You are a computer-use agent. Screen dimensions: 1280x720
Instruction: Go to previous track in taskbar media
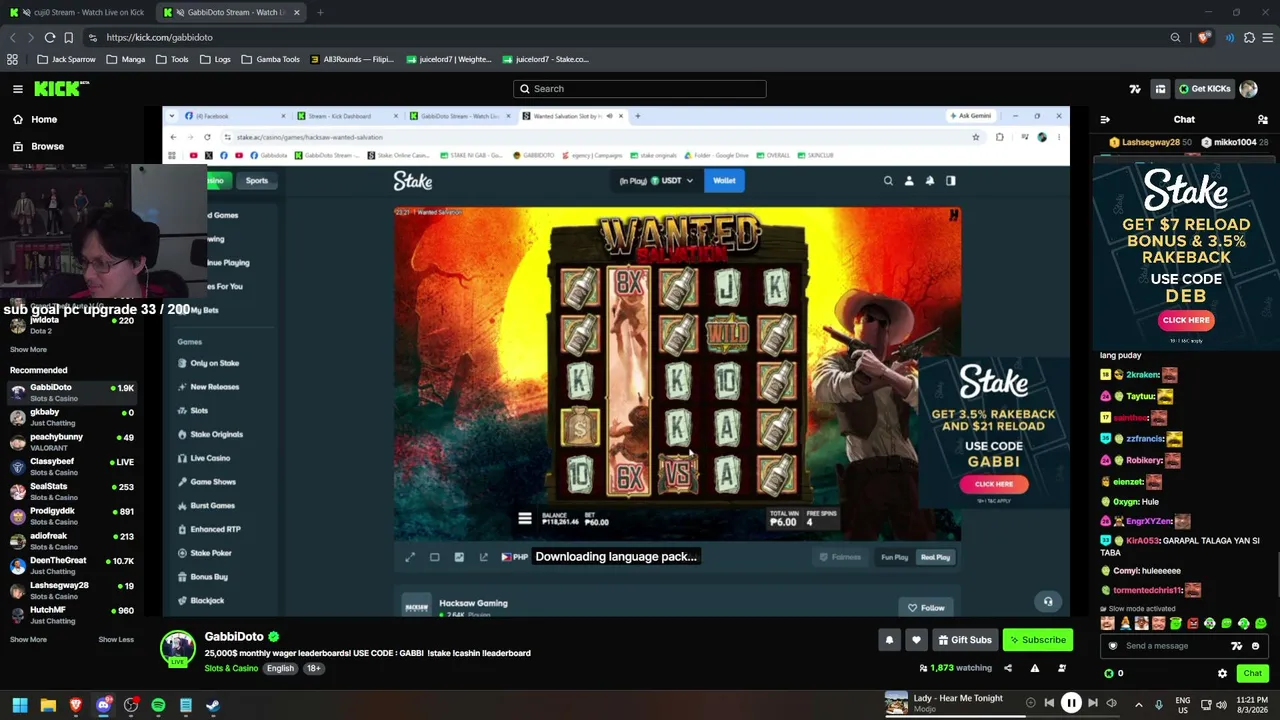(1049, 703)
